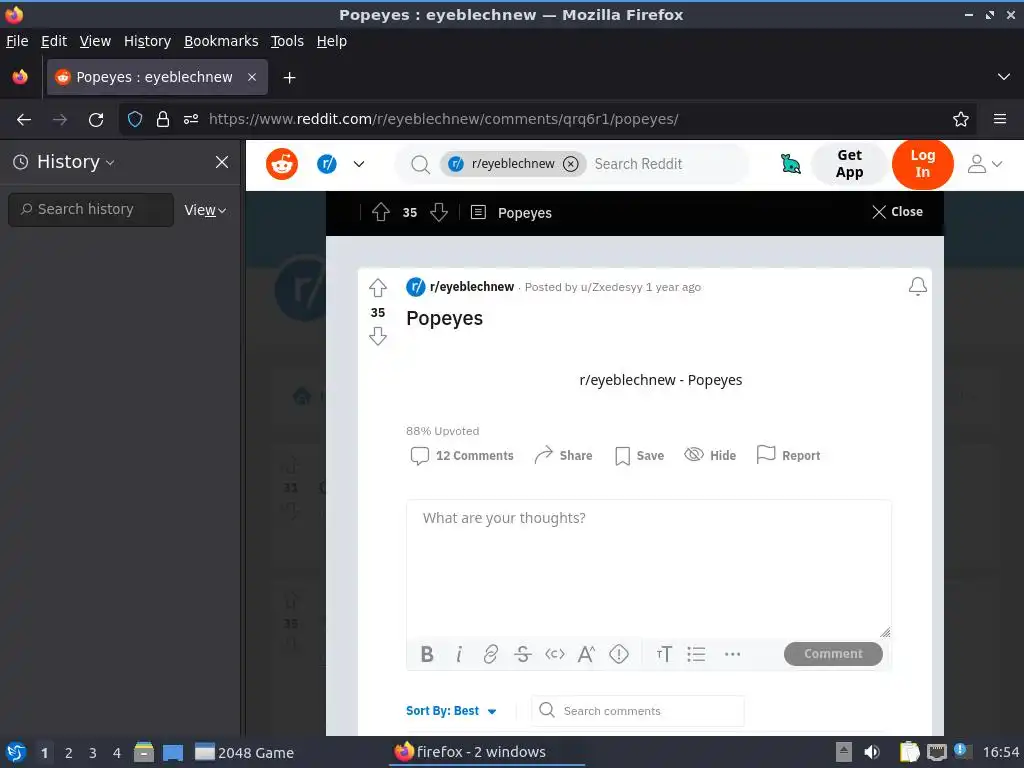Click the Get App button
The width and height of the screenshot is (1024, 768).
pos(849,164)
